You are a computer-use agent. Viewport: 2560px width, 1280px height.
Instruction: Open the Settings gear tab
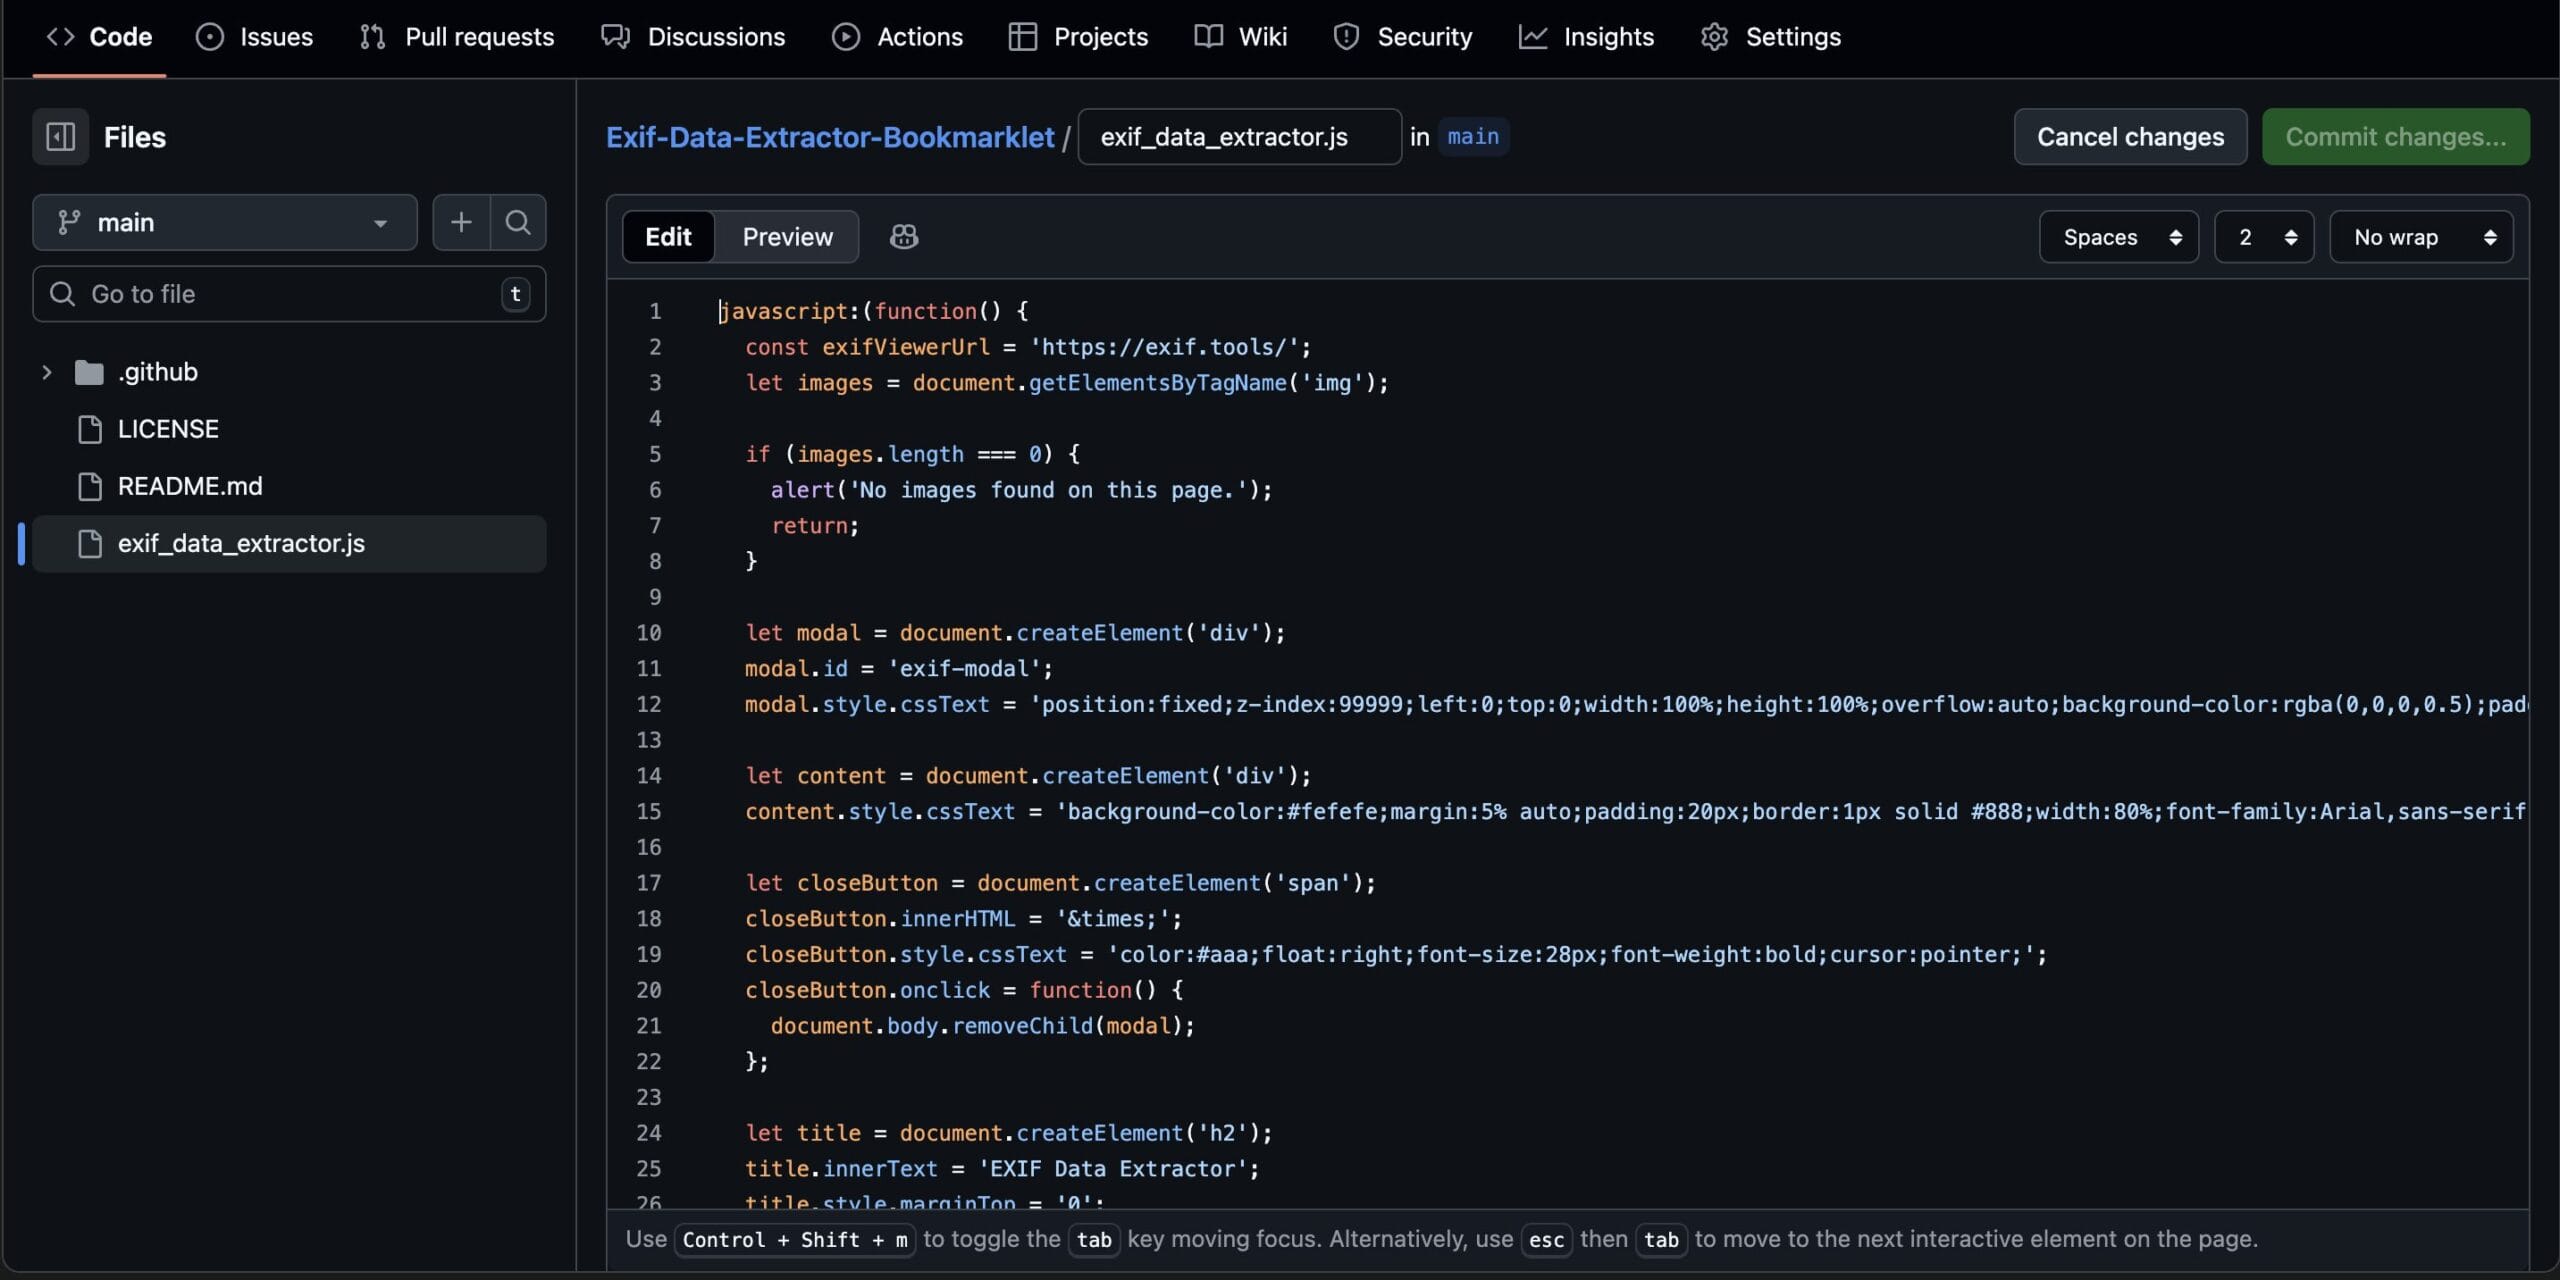tap(1770, 37)
